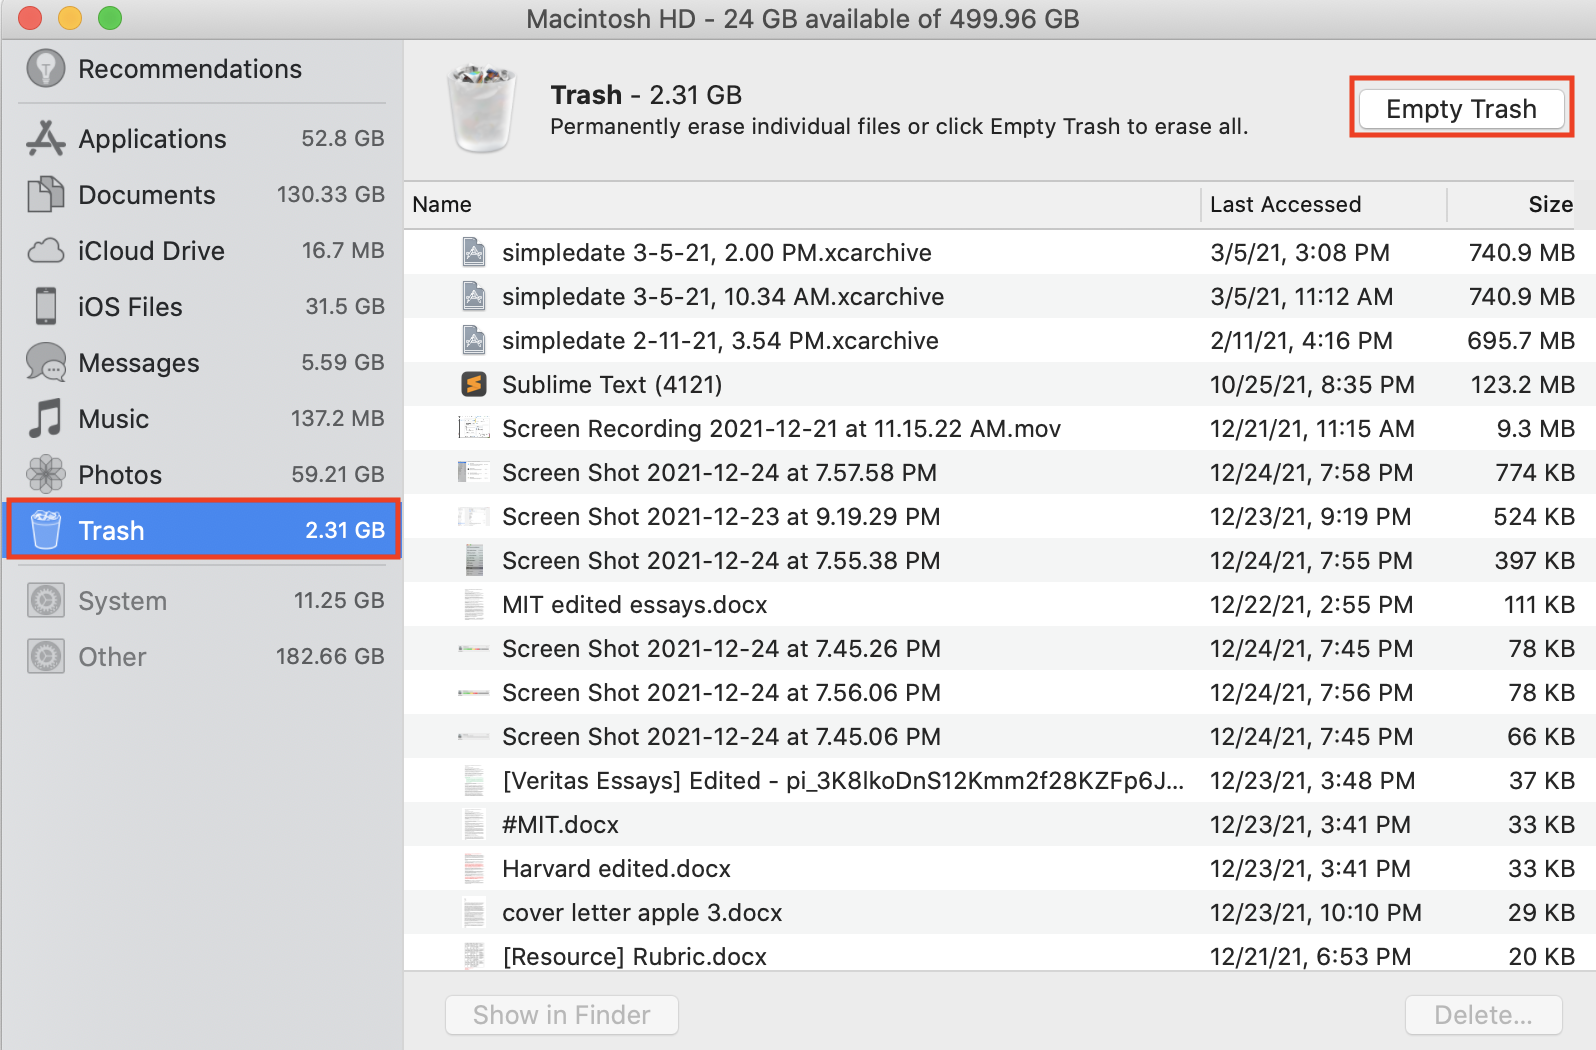The width and height of the screenshot is (1596, 1050).
Task: Select file name starting with [Veritas Essays] Edited
Action: (843, 781)
